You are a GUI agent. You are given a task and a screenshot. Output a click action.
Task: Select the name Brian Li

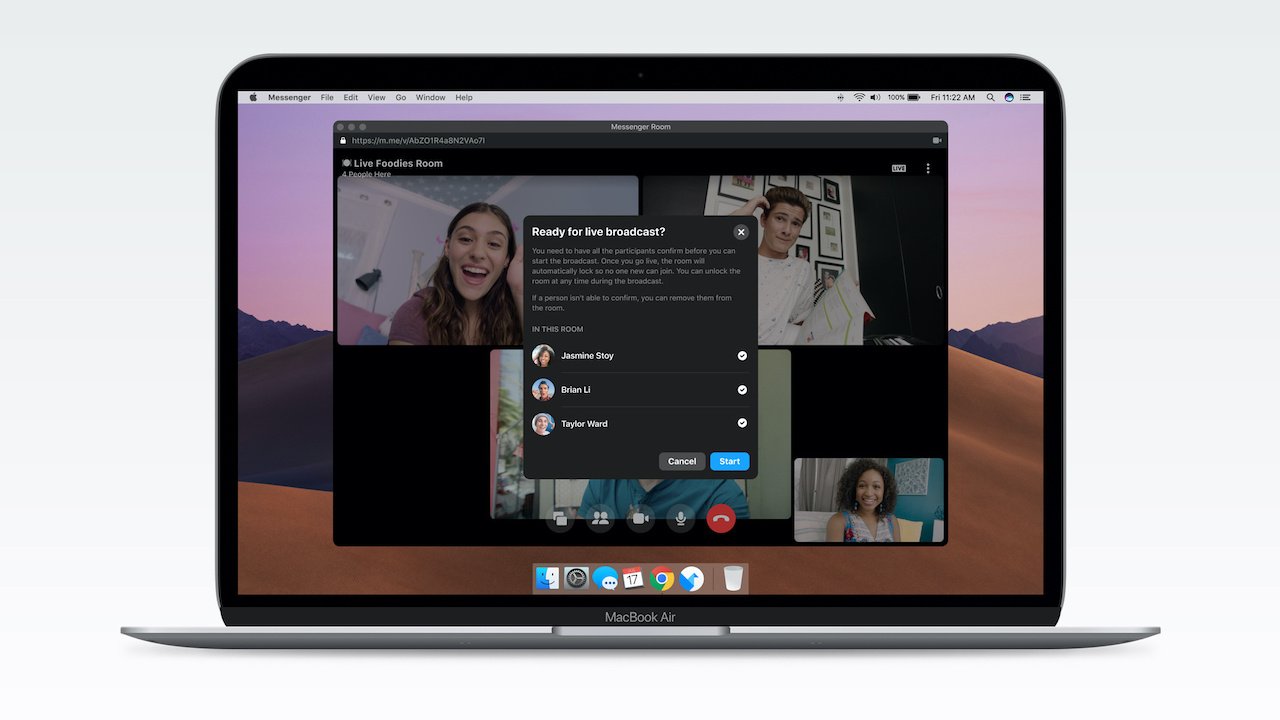coord(576,390)
